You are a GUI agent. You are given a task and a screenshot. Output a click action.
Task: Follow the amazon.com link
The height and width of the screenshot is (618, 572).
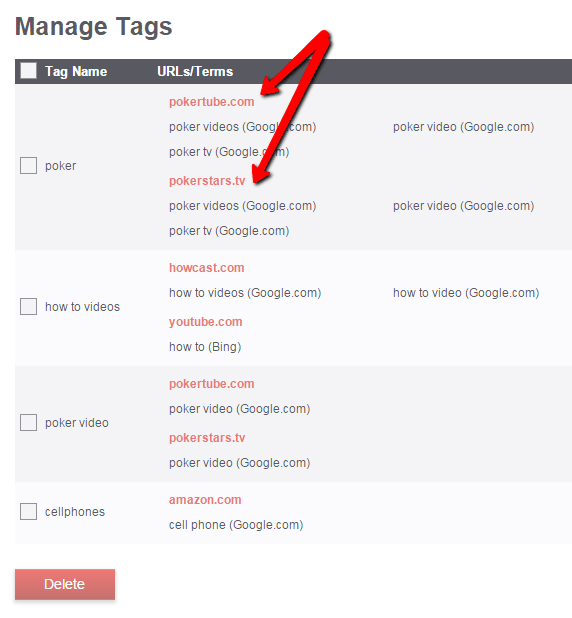click(205, 500)
